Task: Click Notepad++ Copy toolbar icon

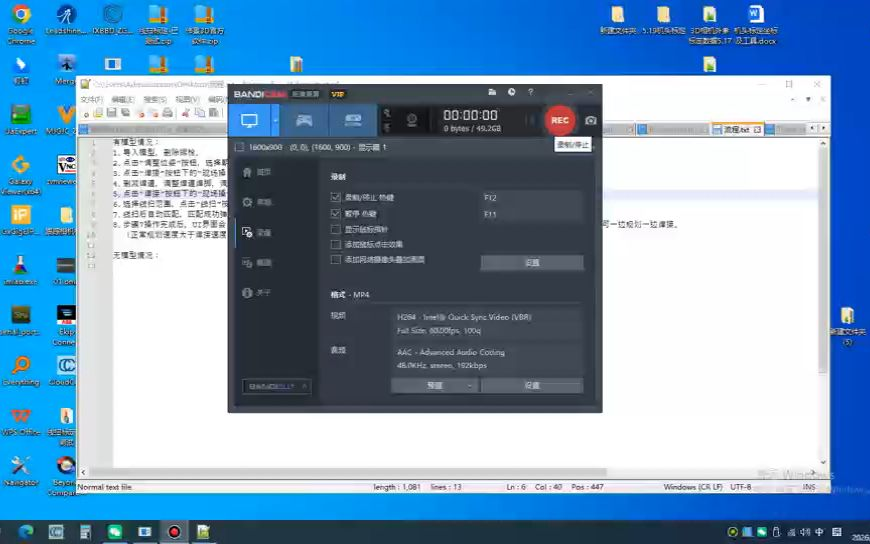Action: click(x=199, y=113)
